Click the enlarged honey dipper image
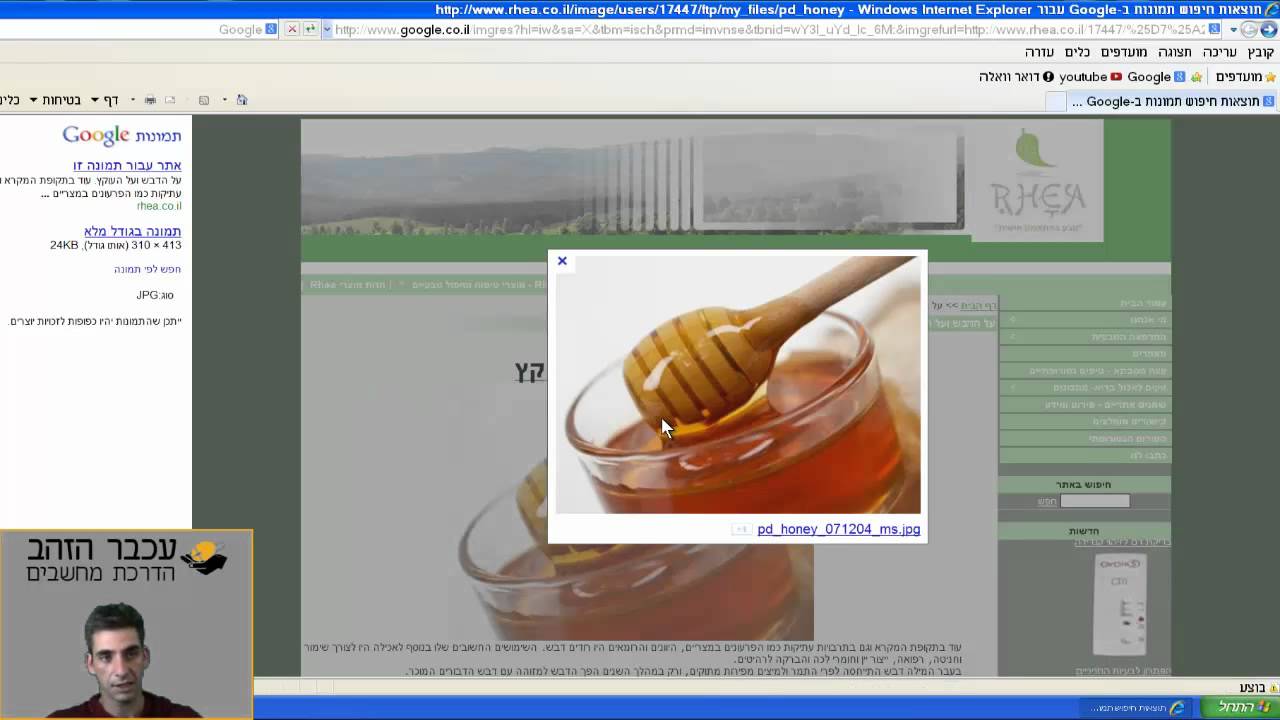The height and width of the screenshot is (720, 1280). tap(738, 385)
